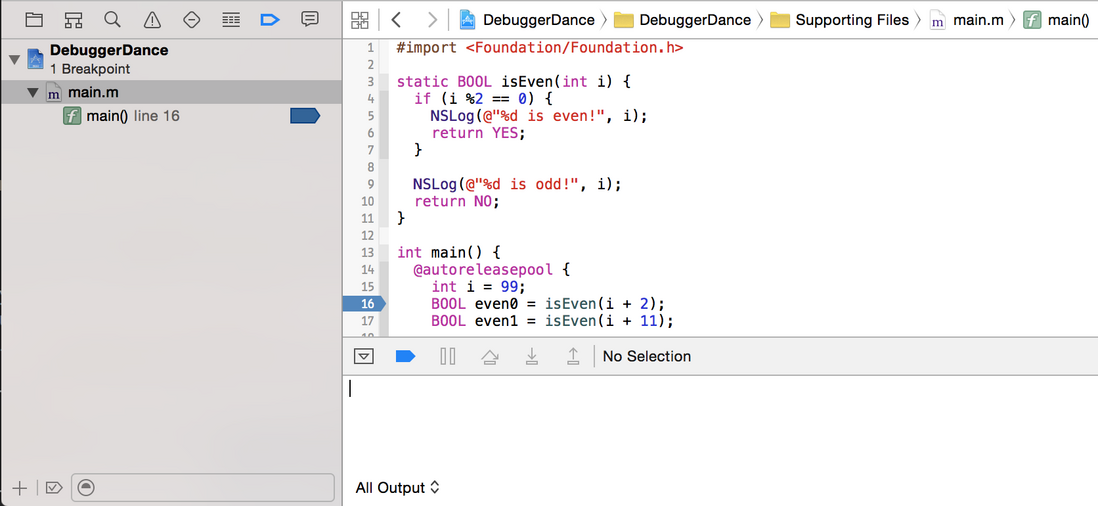Collapse the DebuggerDance project disclosure triangle
This screenshot has width=1098, height=506.
[x=14, y=59]
